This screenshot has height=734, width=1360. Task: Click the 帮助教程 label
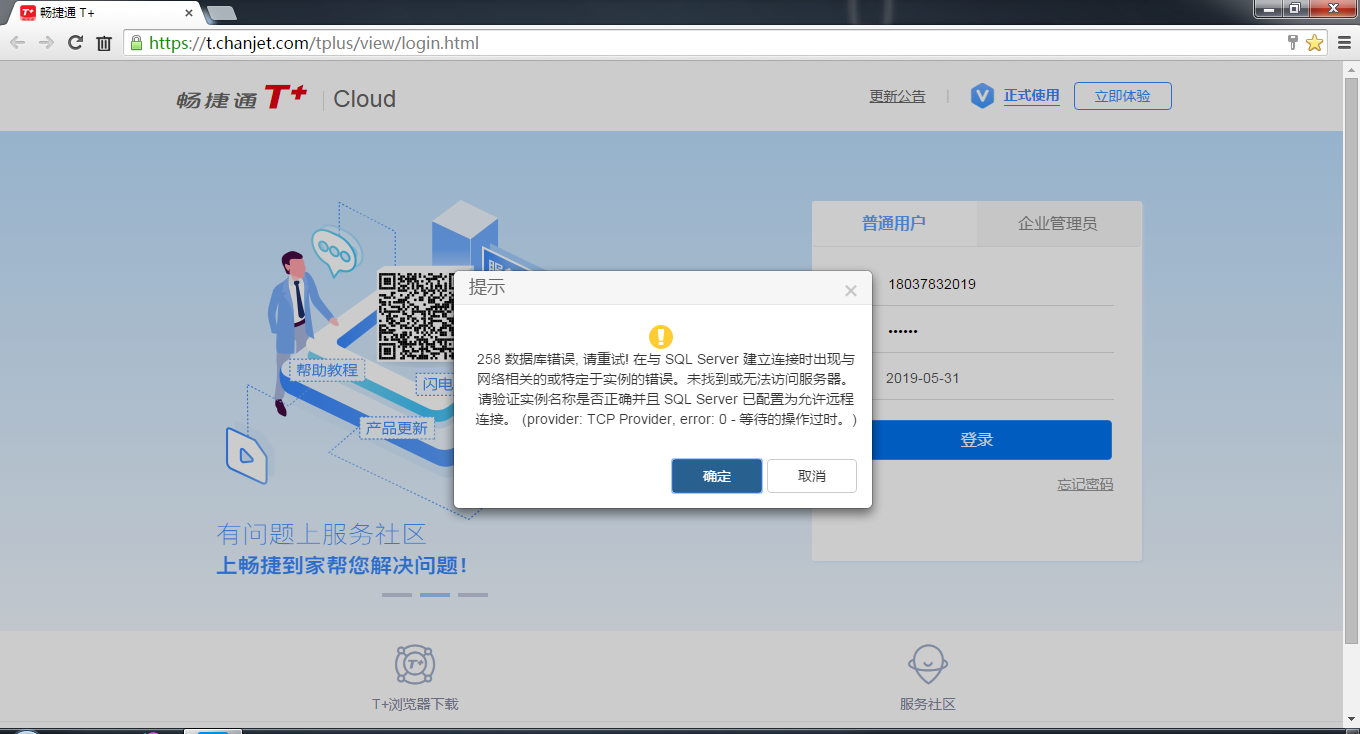(x=327, y=369)
